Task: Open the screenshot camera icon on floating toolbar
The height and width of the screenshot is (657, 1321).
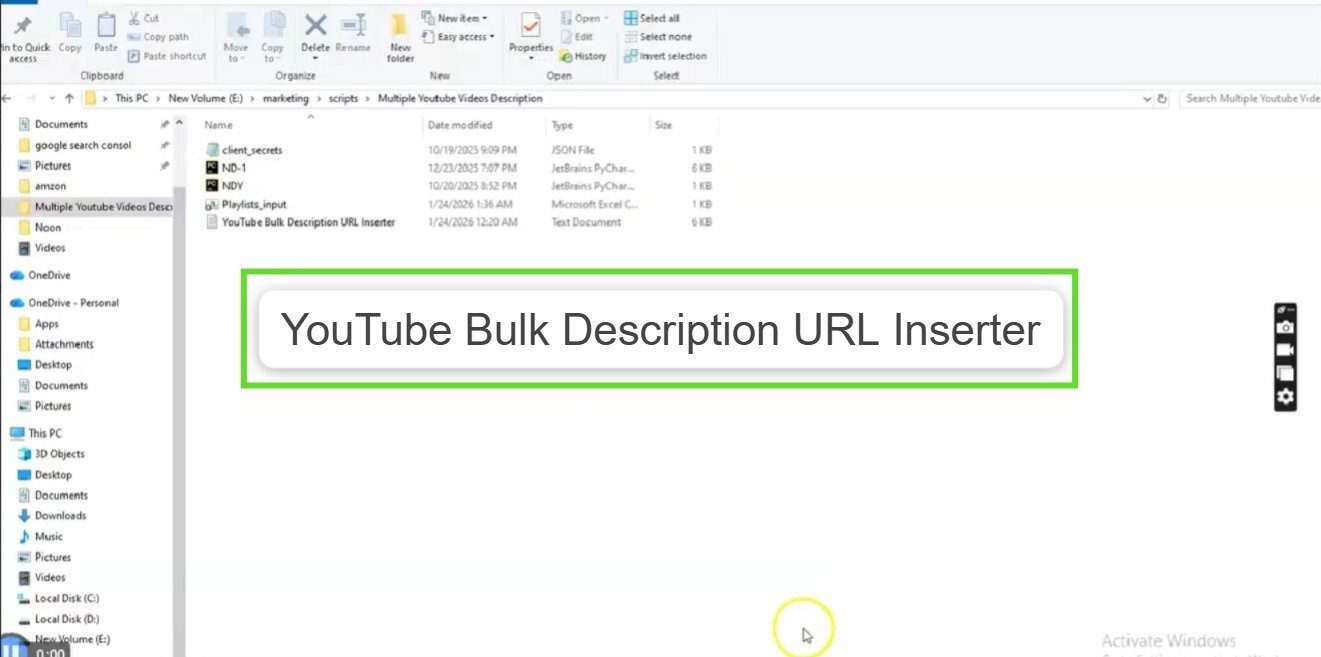Action: click(1284, 326)
